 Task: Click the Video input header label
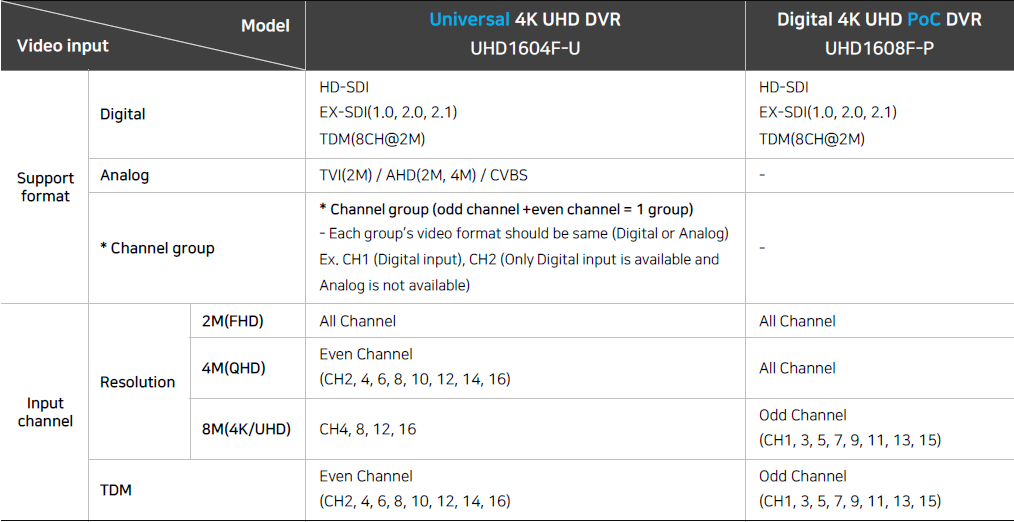click(x=63, y=46)
